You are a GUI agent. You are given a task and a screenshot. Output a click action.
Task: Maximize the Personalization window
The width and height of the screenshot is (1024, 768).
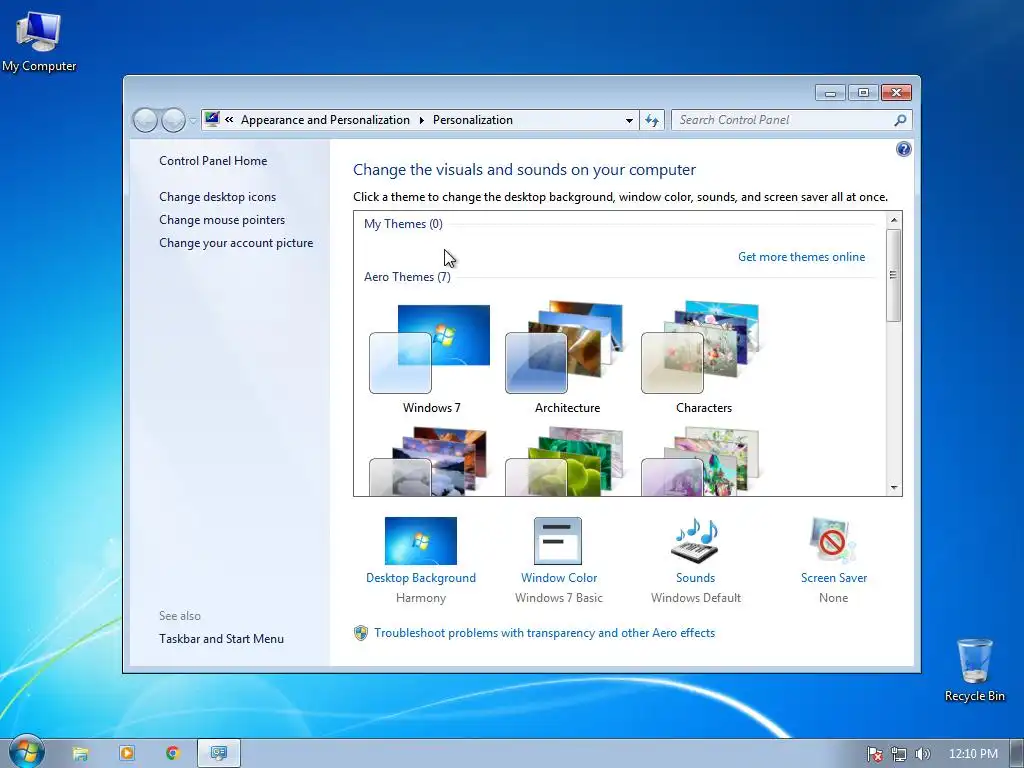click(x=863, y=93)
